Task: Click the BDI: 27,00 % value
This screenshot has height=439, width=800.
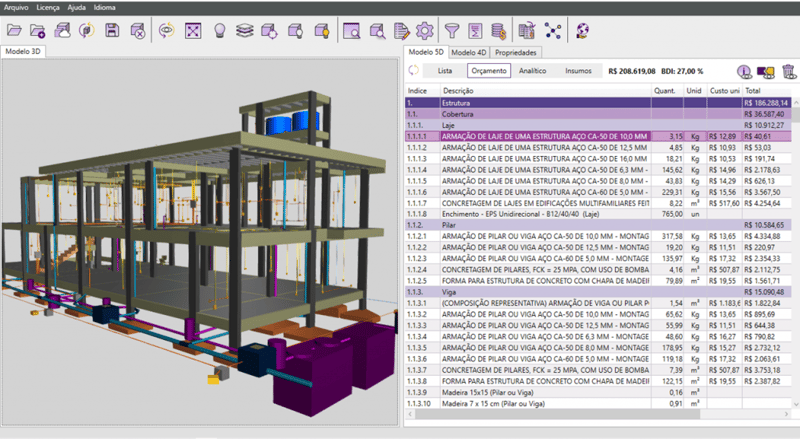Action: [682, 71]
